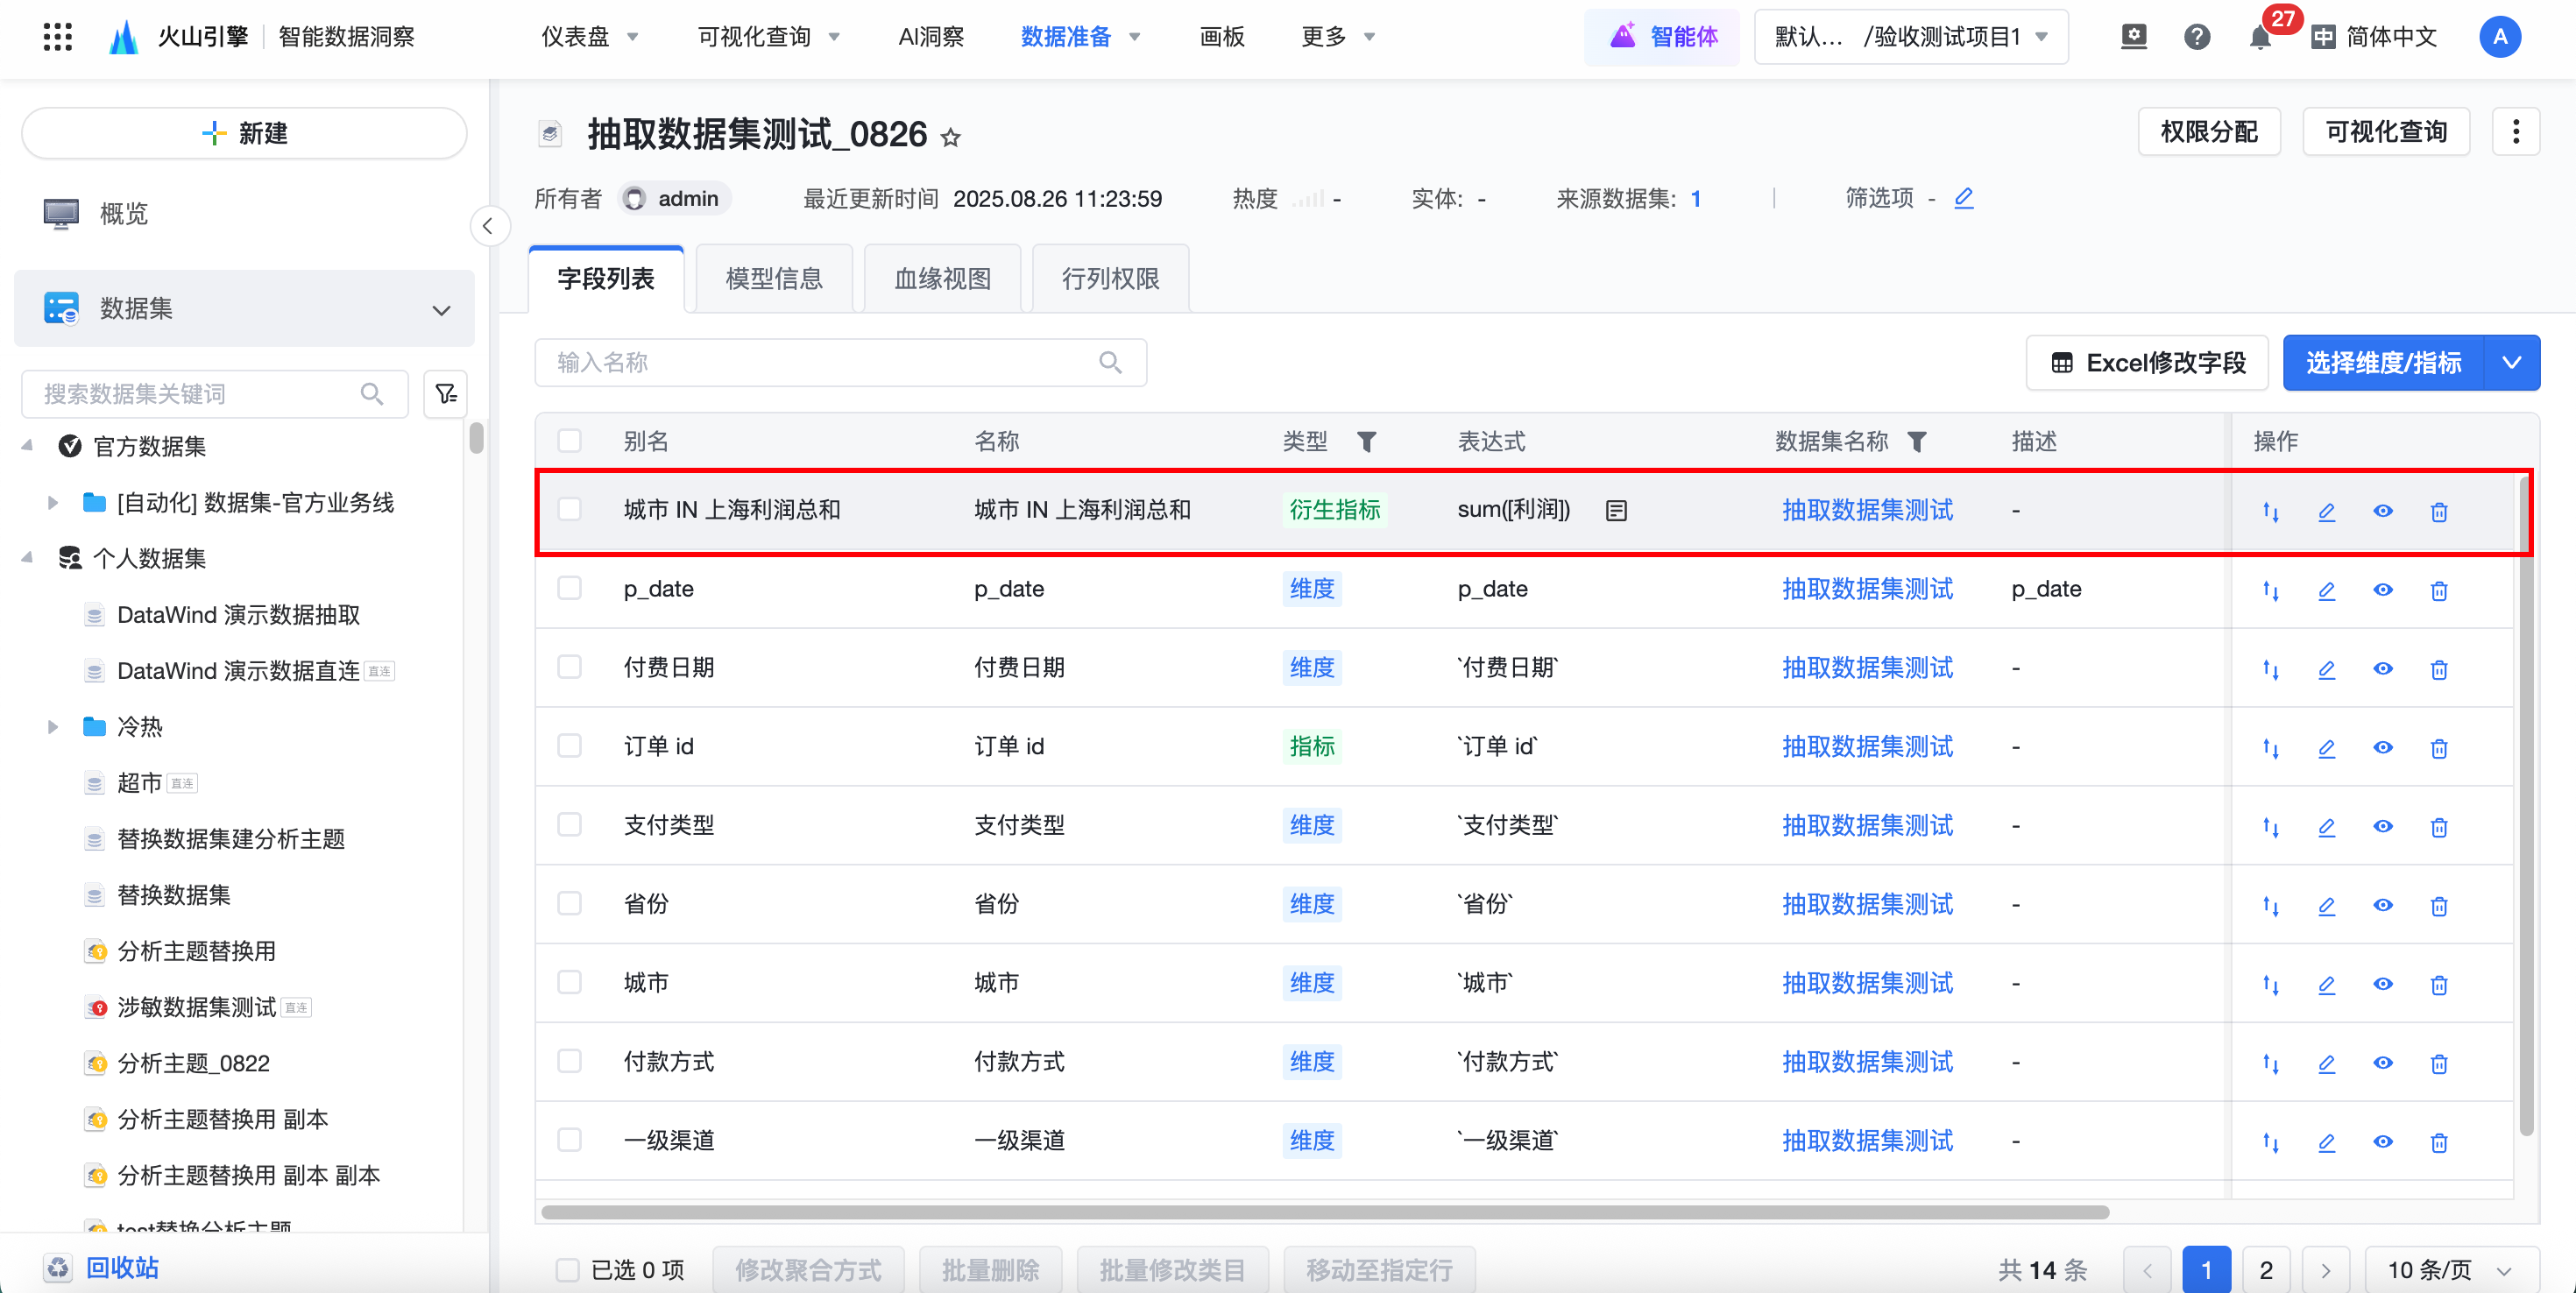Open the 类型 column filter funnel
This screenshot has width=2576, height=1293.
(1366, 441)
